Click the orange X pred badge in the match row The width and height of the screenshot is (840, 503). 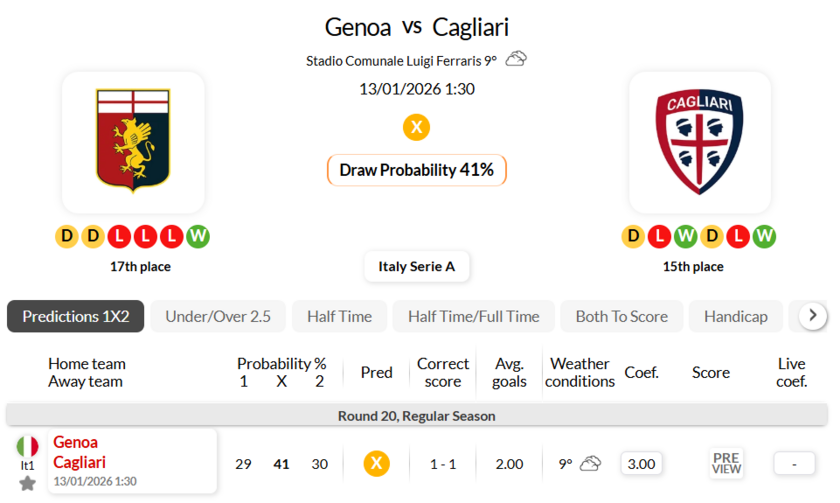[x=376, y=463]
